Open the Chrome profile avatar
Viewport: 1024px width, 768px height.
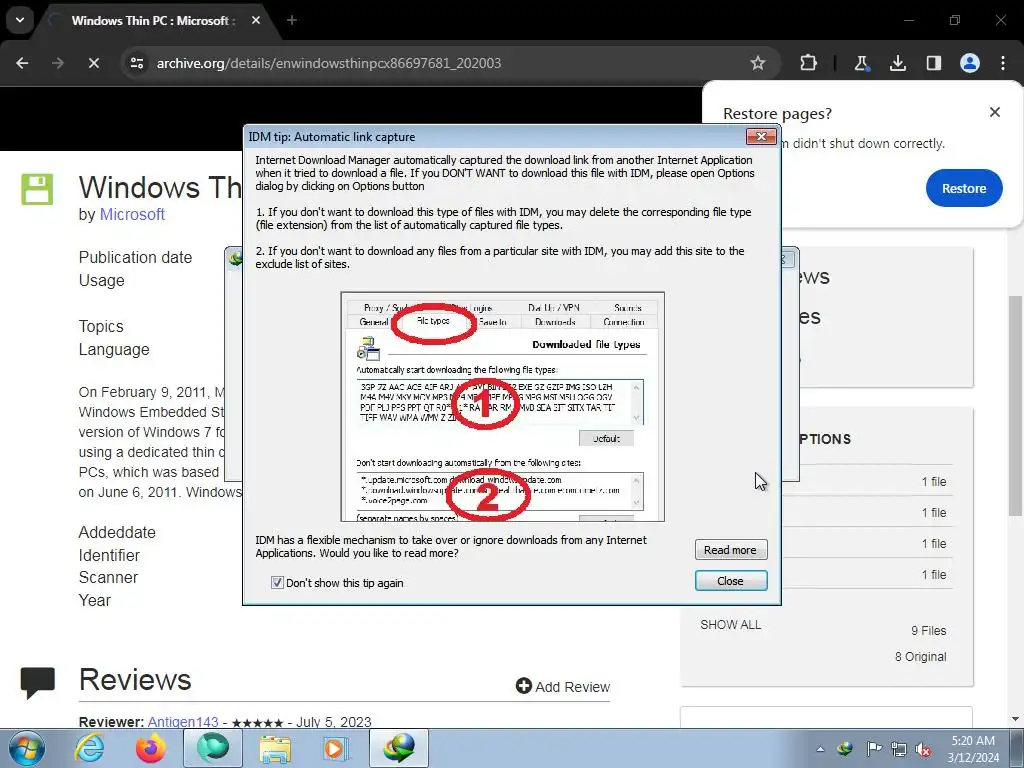point(970,63)
